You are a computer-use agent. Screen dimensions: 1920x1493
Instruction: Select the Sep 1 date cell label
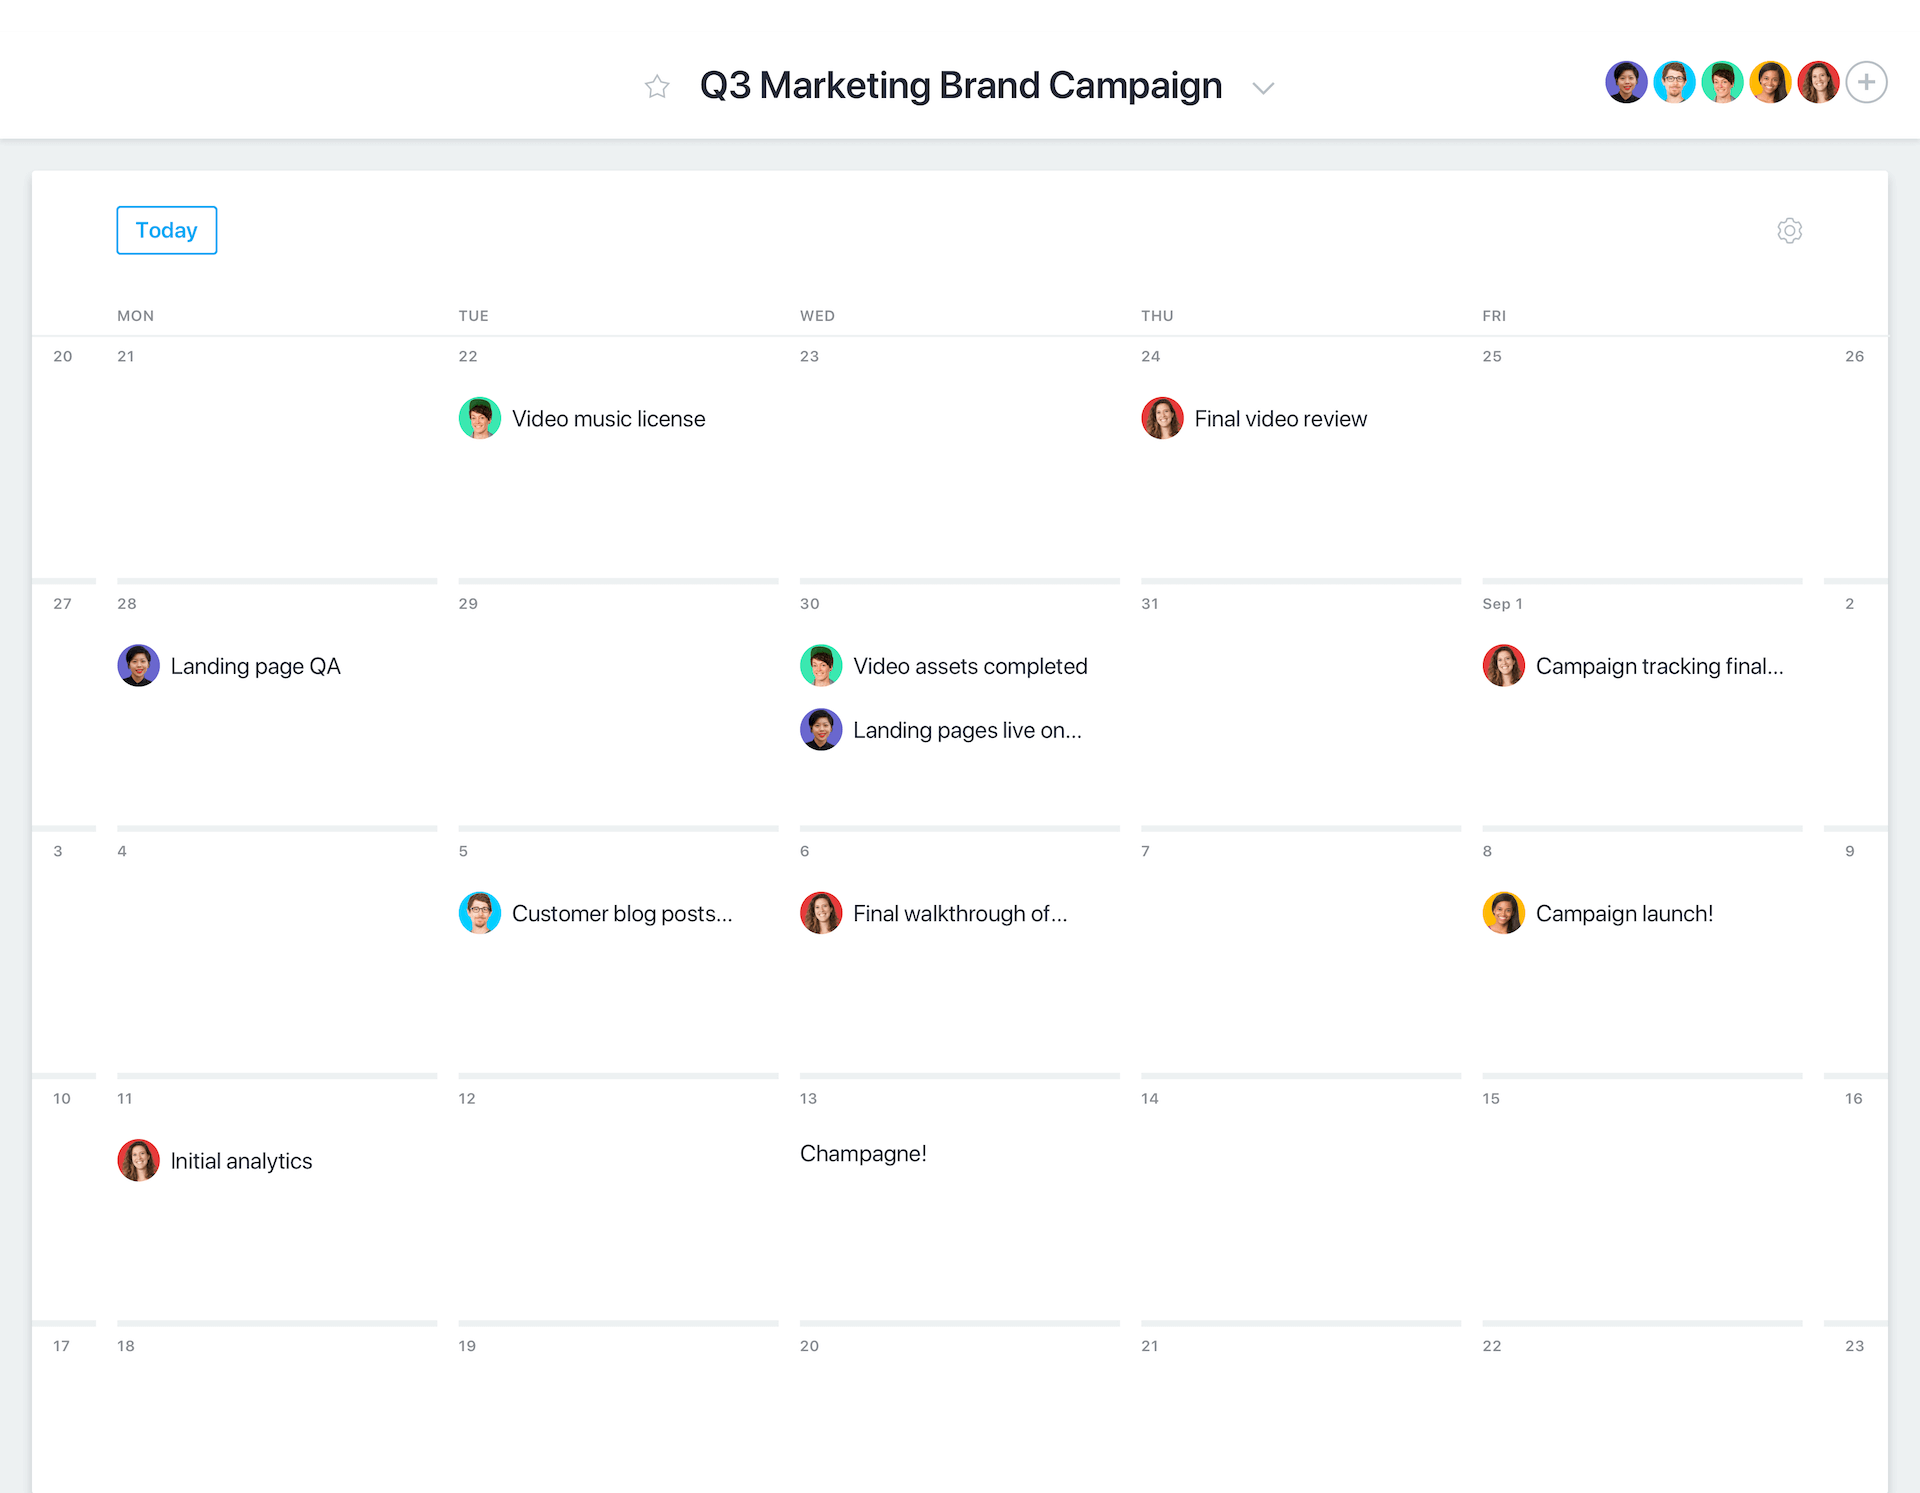click(x=1502, y=604)
